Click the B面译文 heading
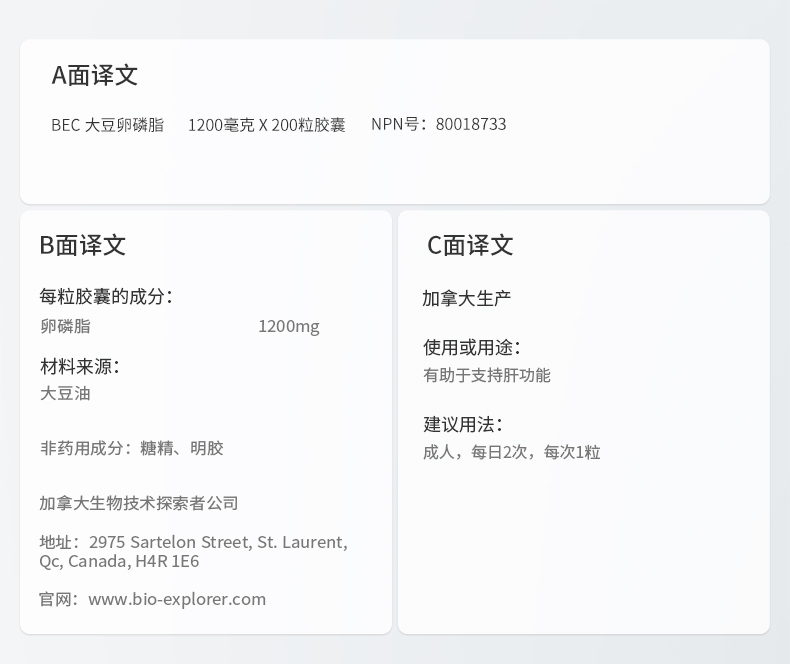The height and width of the screenshot is (664, 790). point(83,245)
